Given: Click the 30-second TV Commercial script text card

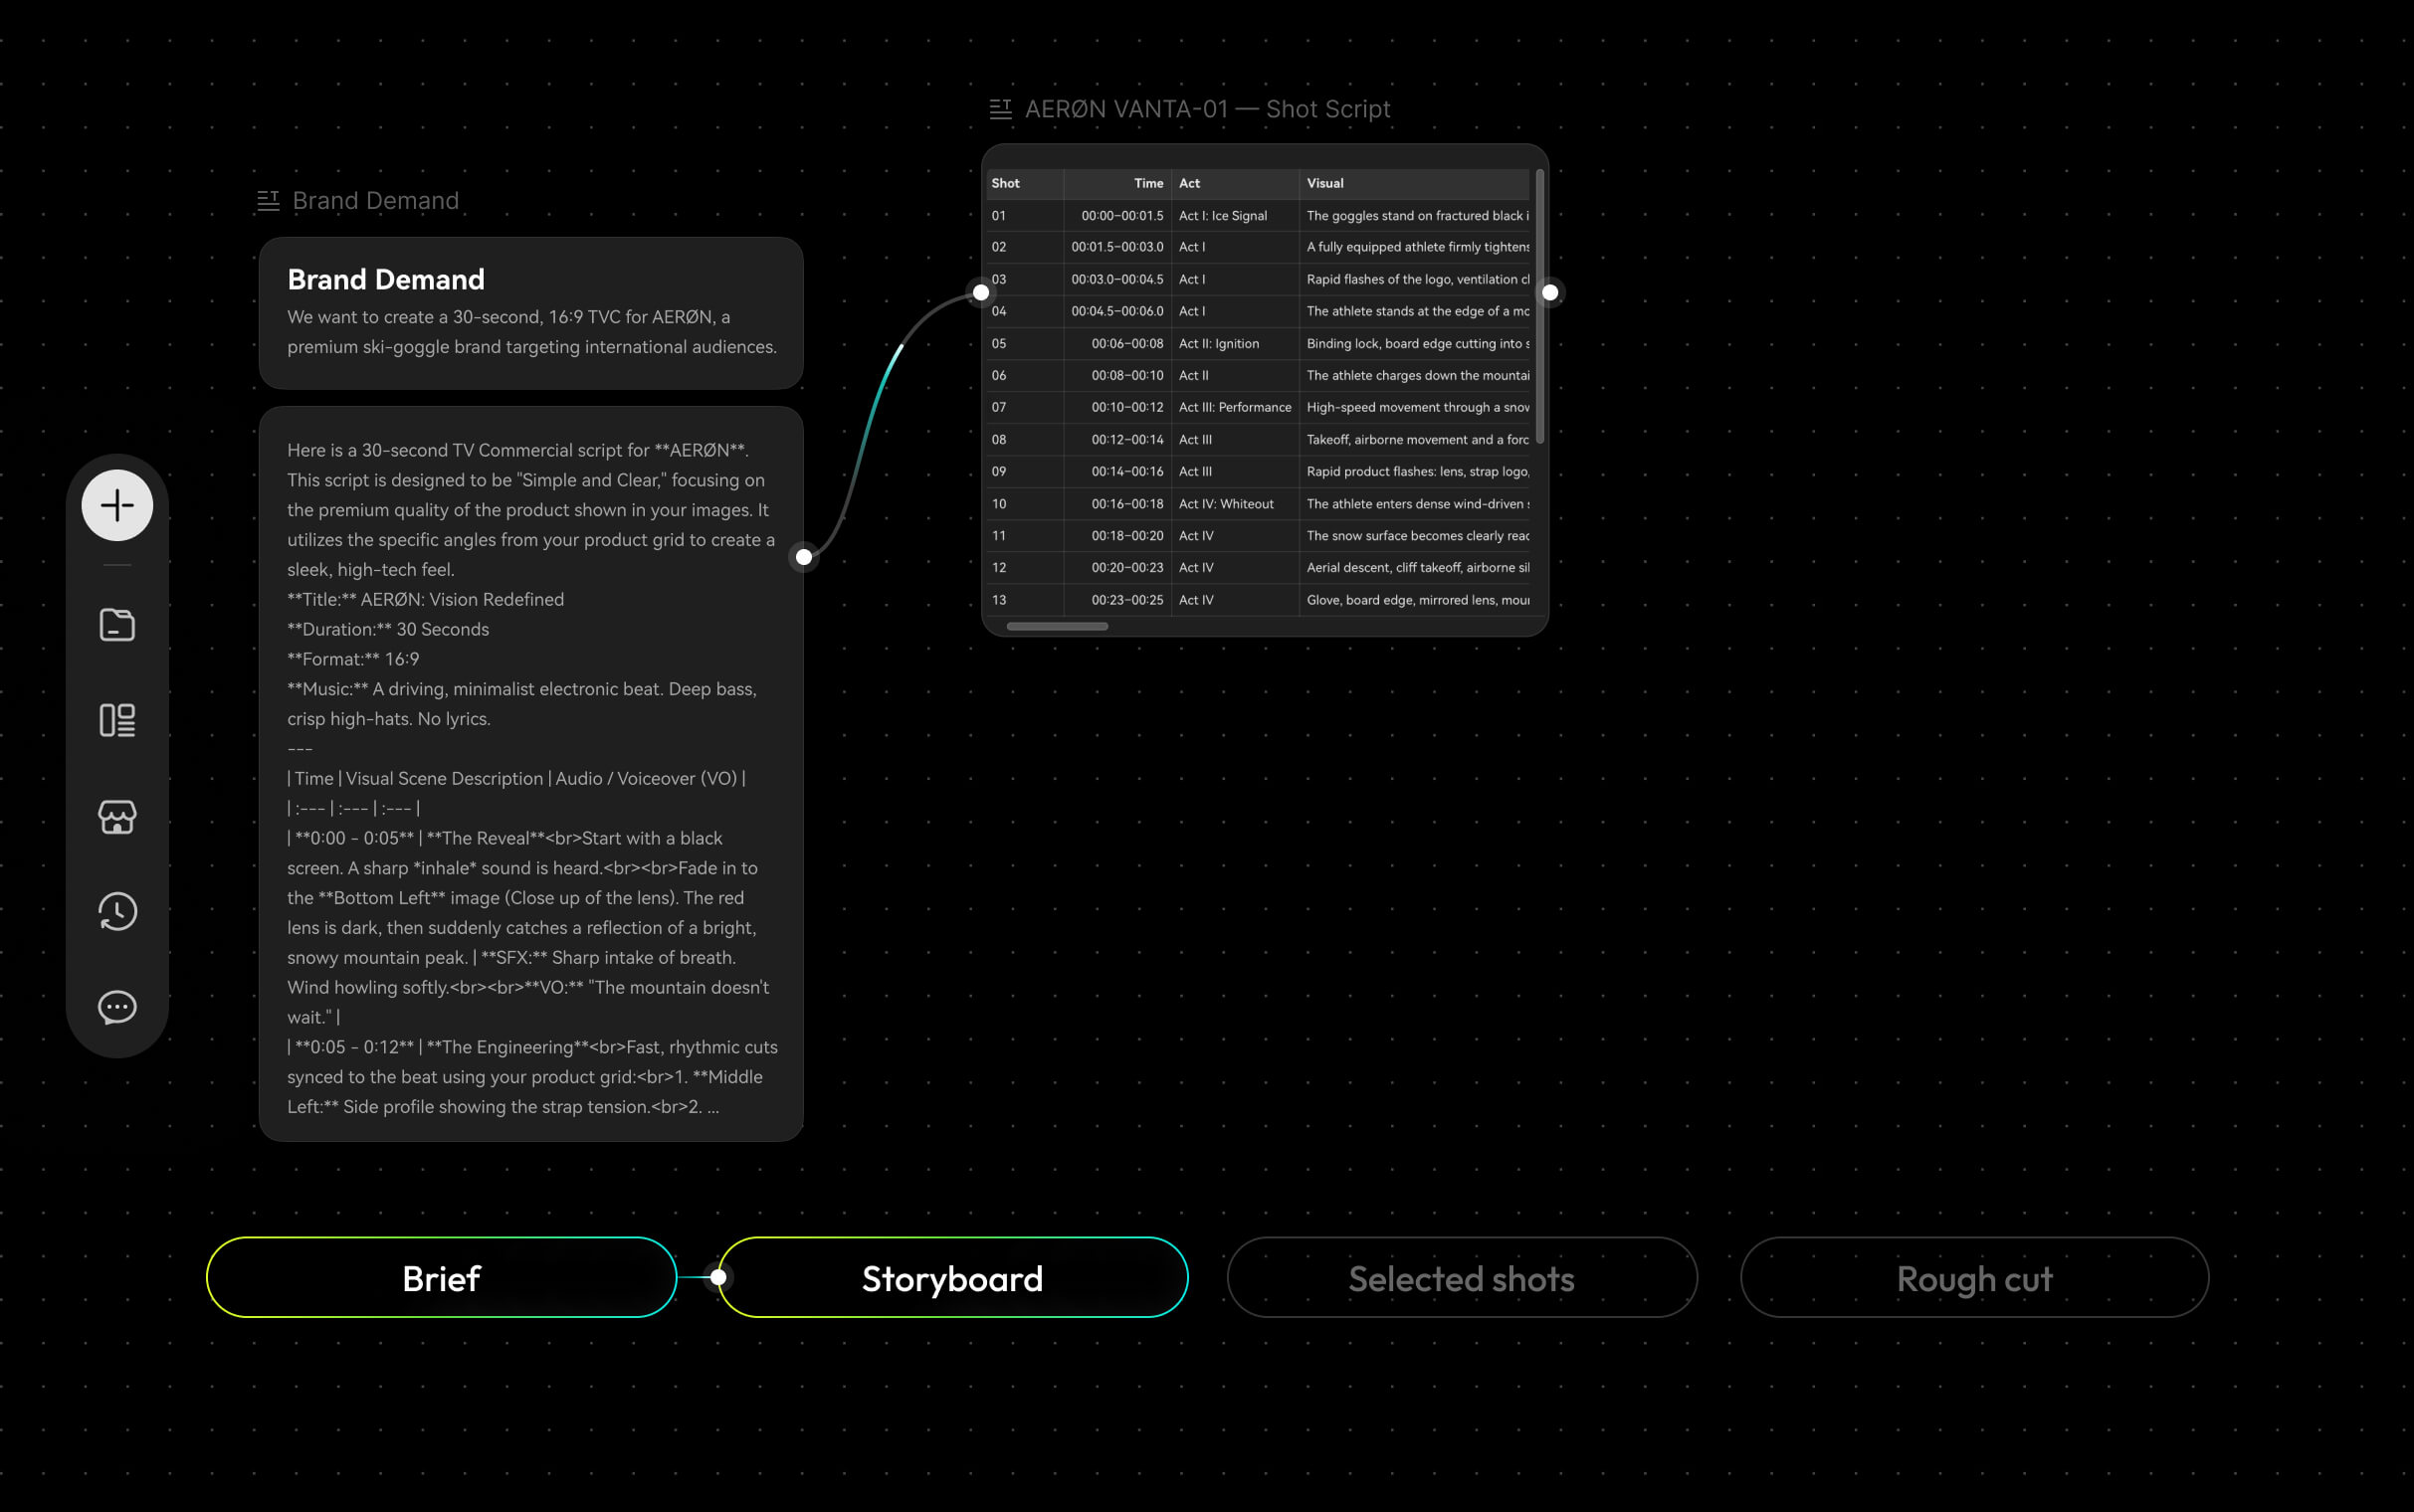Looking at the screenshot, I should tap(531, 773).
